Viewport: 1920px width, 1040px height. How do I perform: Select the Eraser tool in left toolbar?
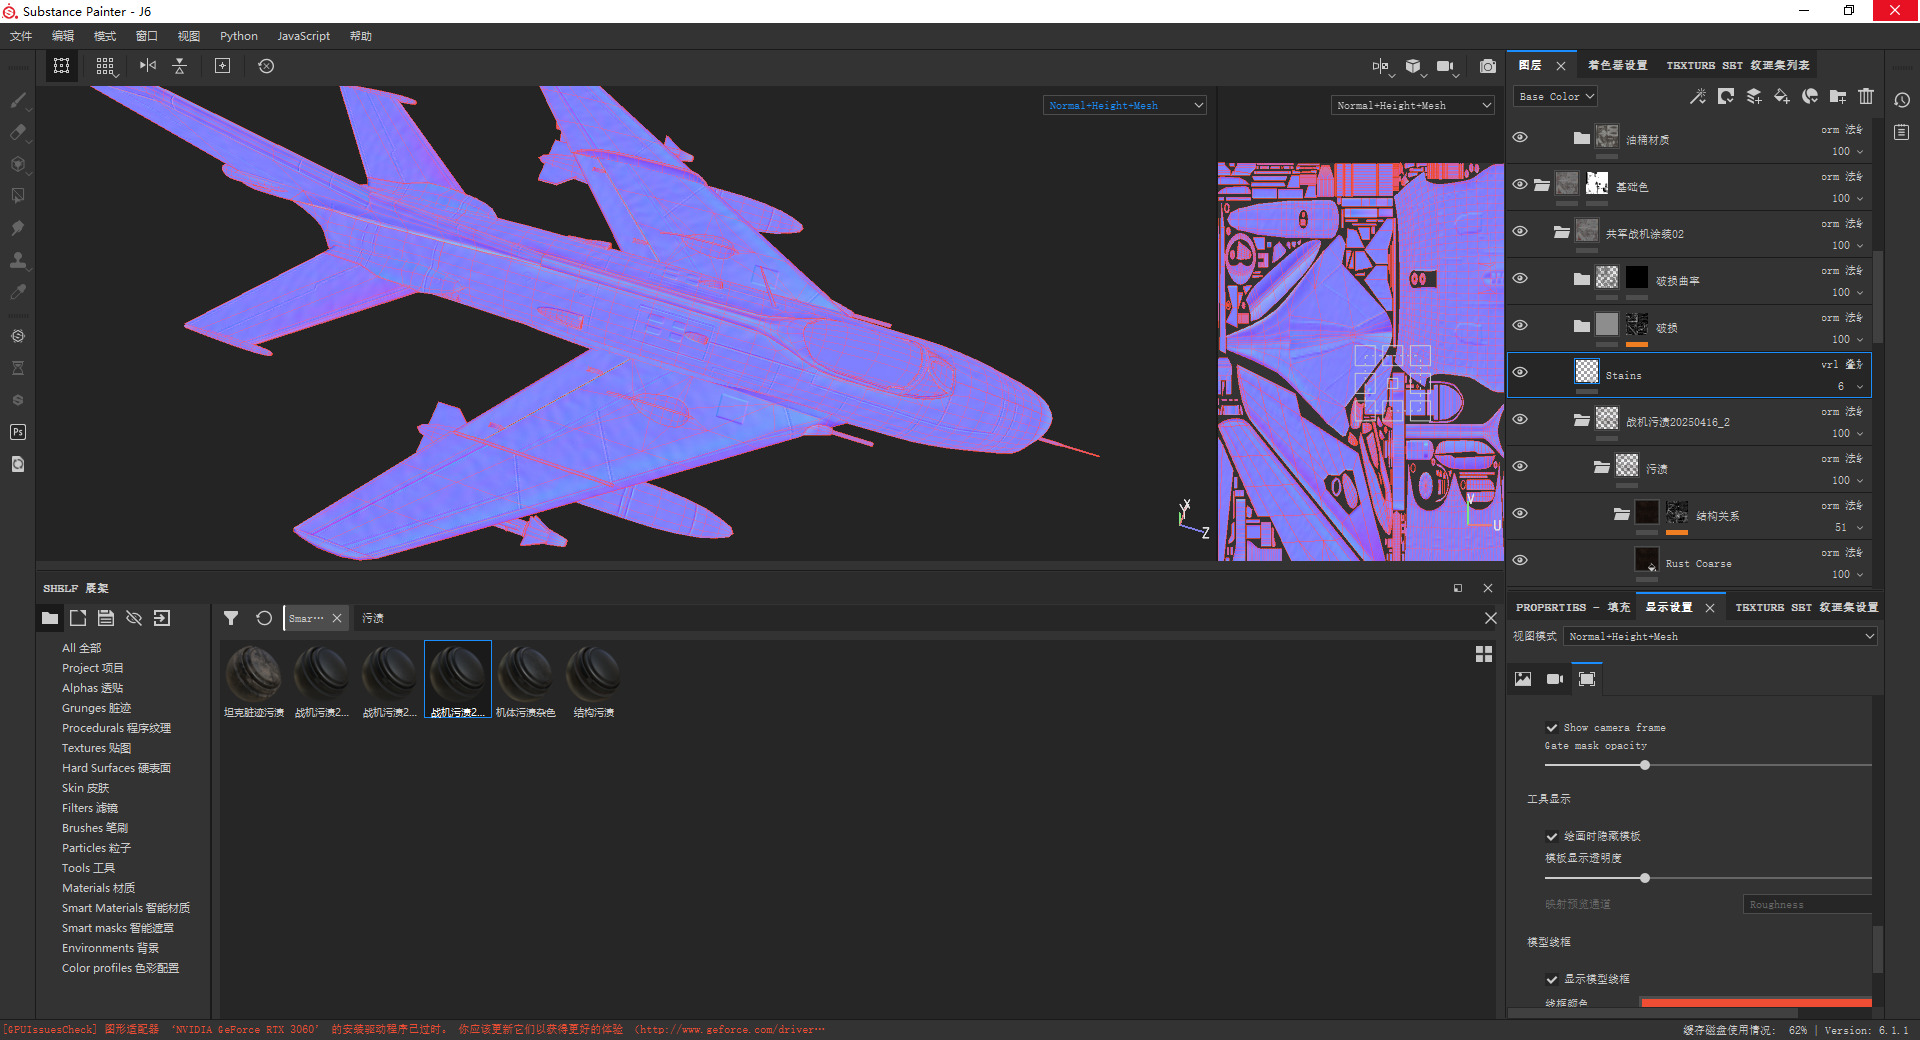pos(17,132)
